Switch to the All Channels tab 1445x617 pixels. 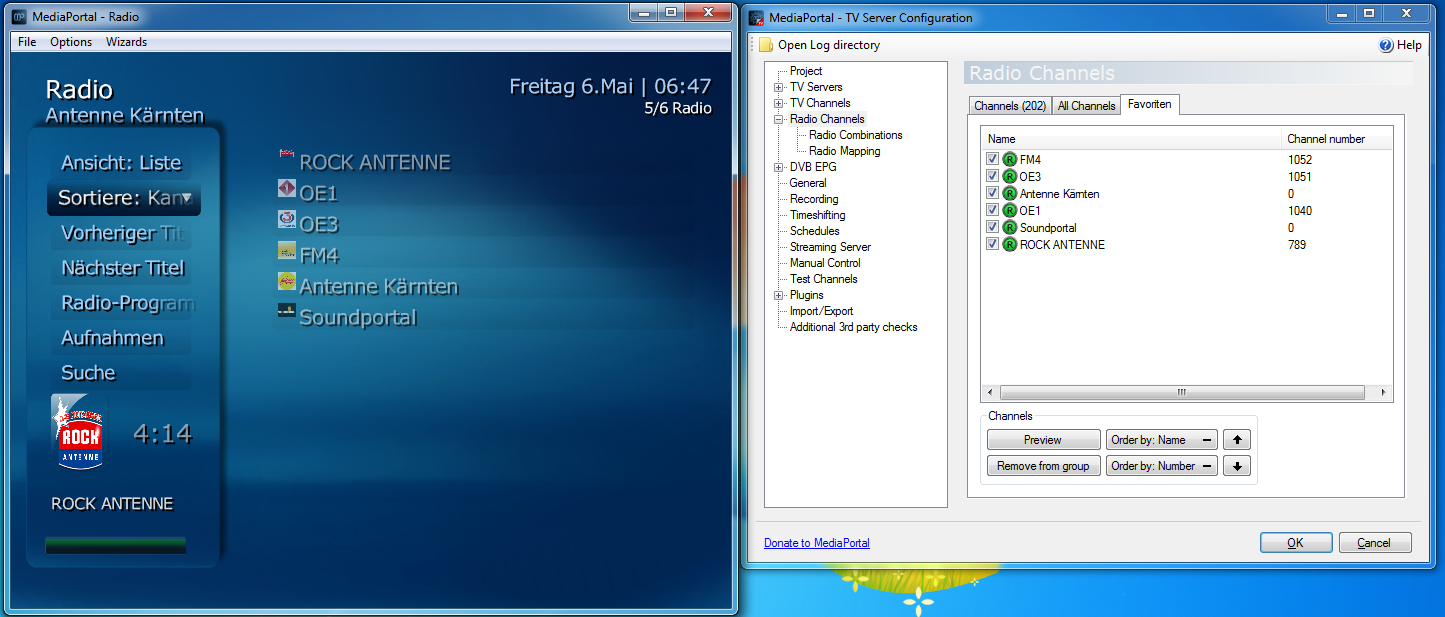1086,106
